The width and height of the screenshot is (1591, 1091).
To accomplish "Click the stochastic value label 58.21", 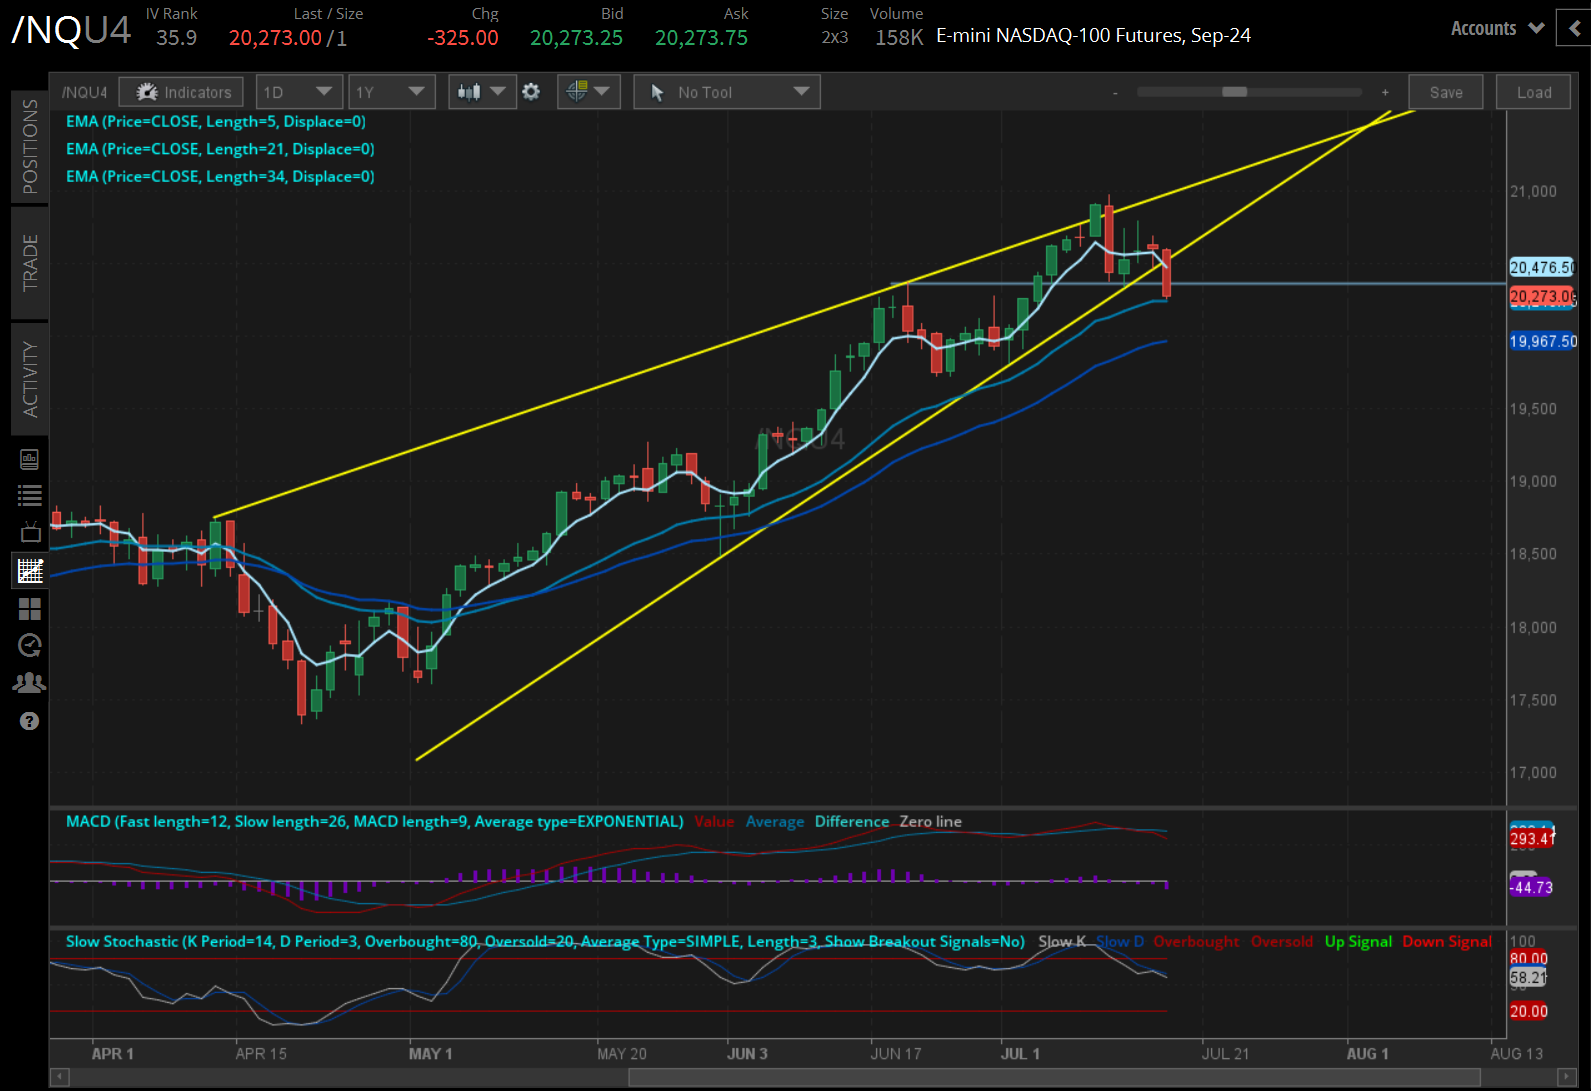I will [x=1528, y=978].
